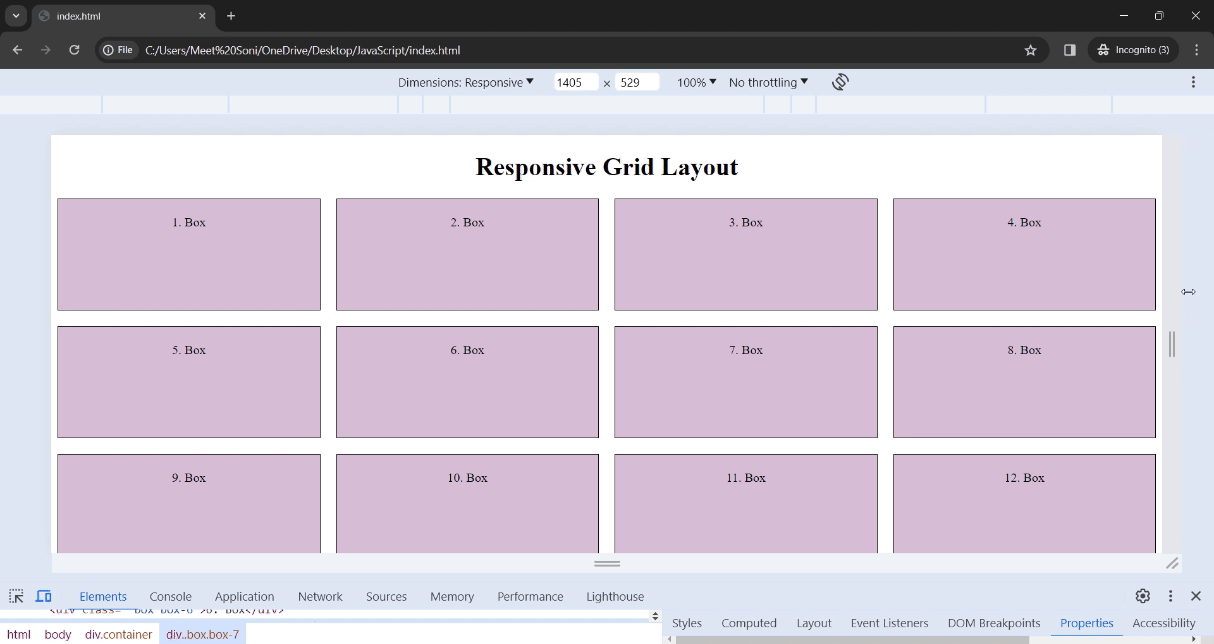Screen dimensions: 1214x644
Task: Open the Properties sidebar tab
Action: click(x=1087, y=623)
